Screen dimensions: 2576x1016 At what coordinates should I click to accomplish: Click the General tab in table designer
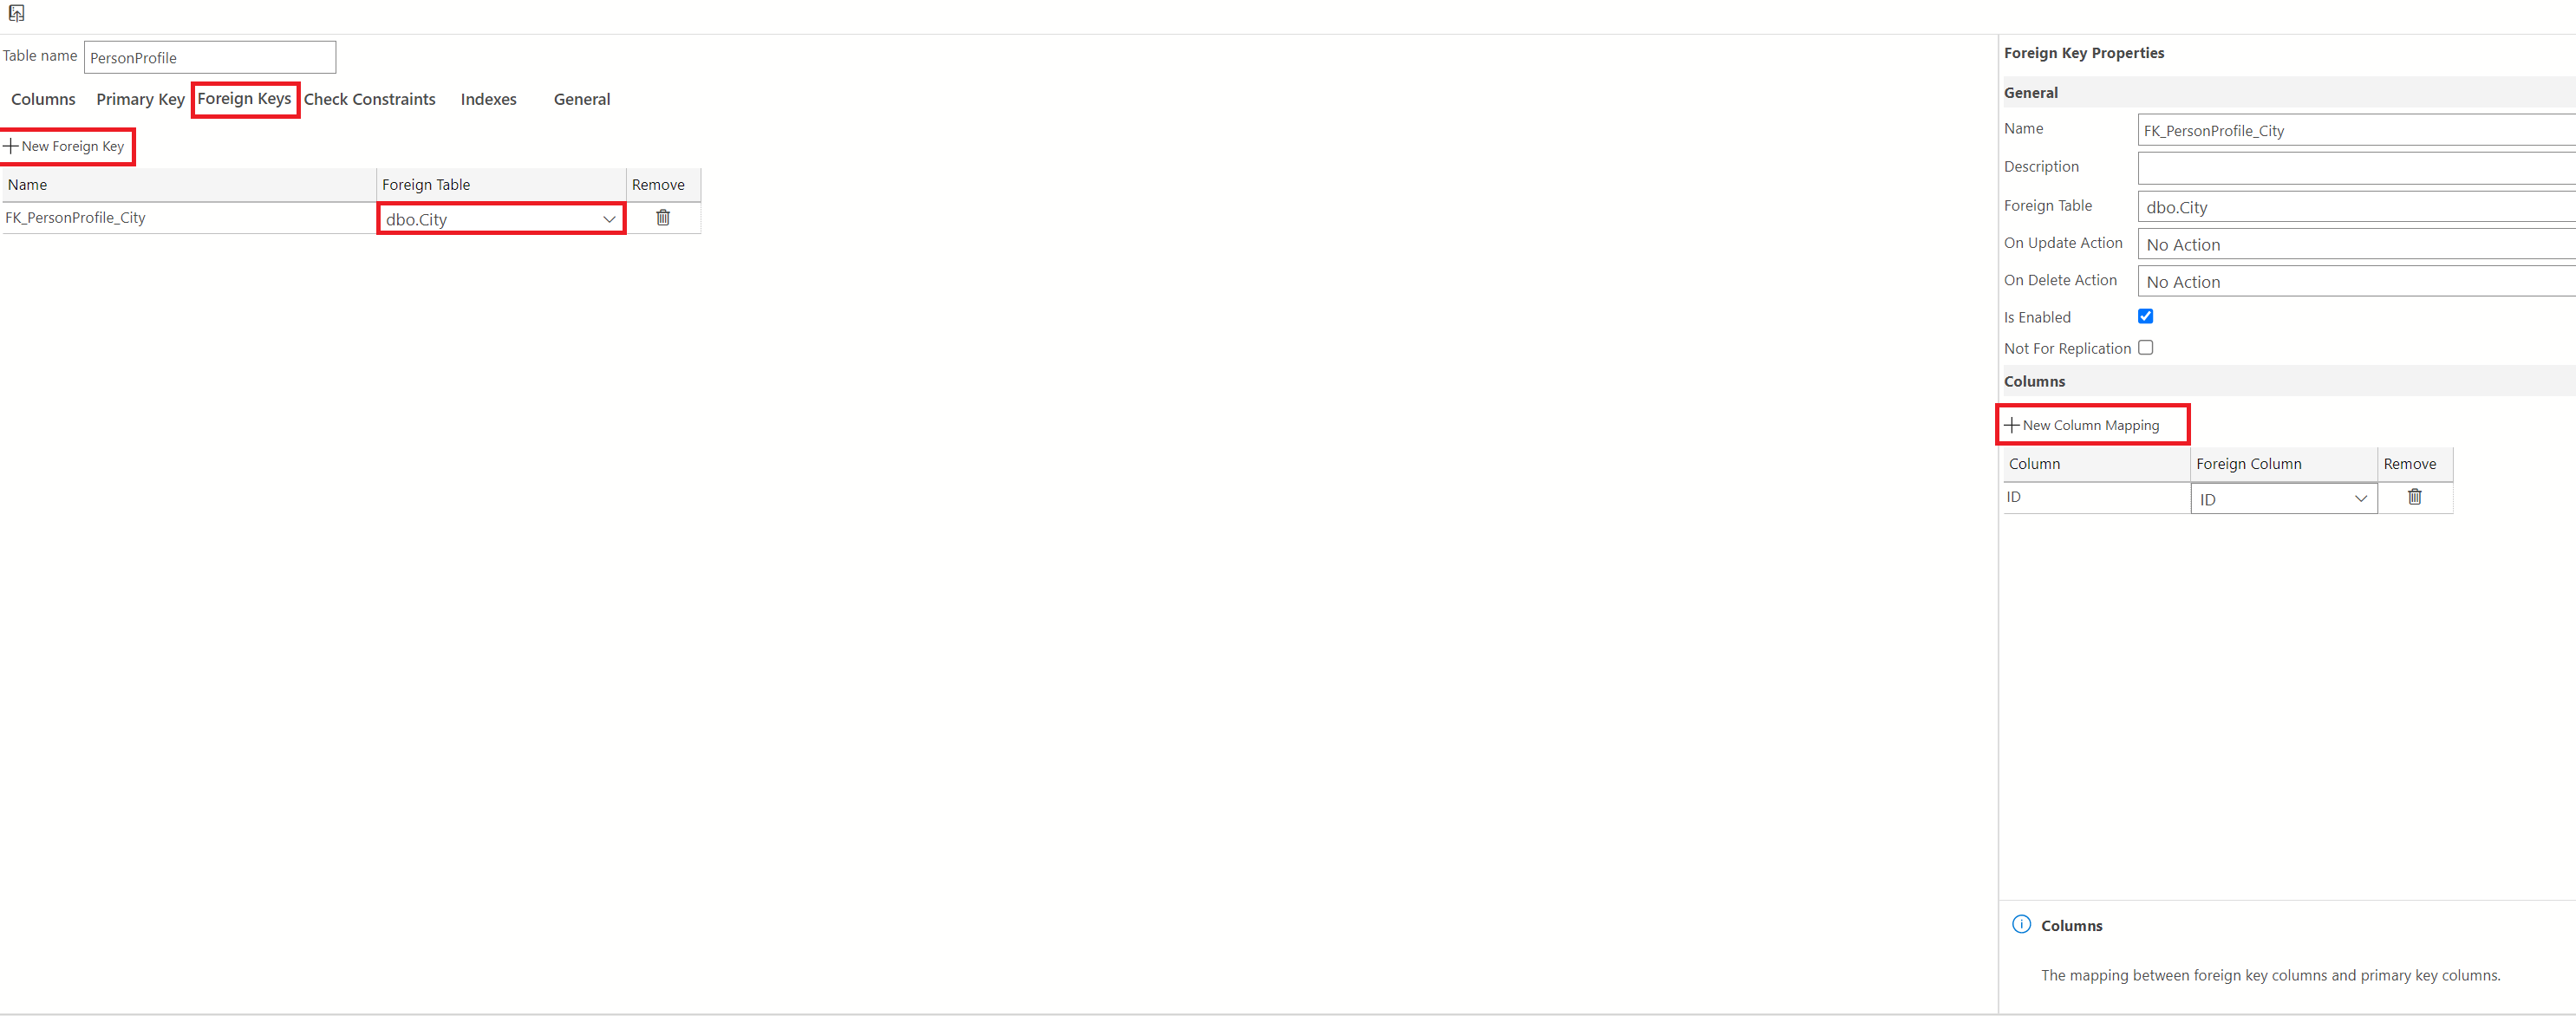(582, 99)
